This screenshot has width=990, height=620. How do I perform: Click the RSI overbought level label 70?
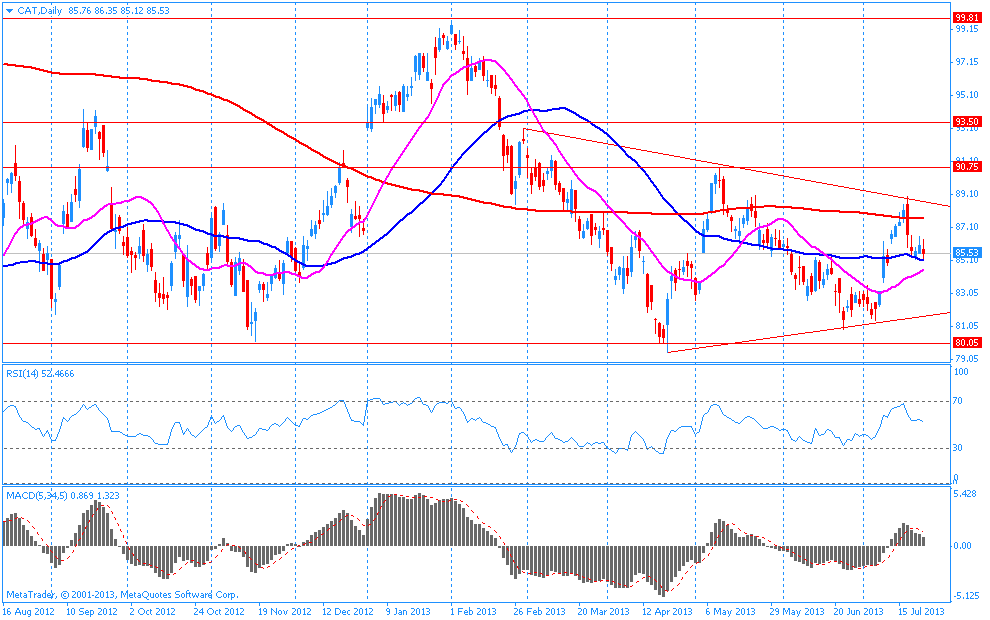958,401
